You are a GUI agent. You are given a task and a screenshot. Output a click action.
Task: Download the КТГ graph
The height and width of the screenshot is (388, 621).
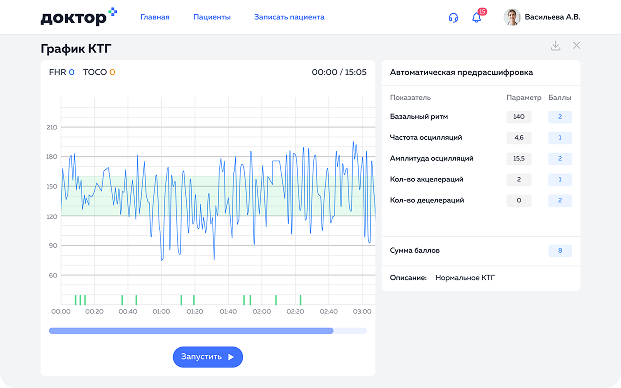click(x=555, y=46)
